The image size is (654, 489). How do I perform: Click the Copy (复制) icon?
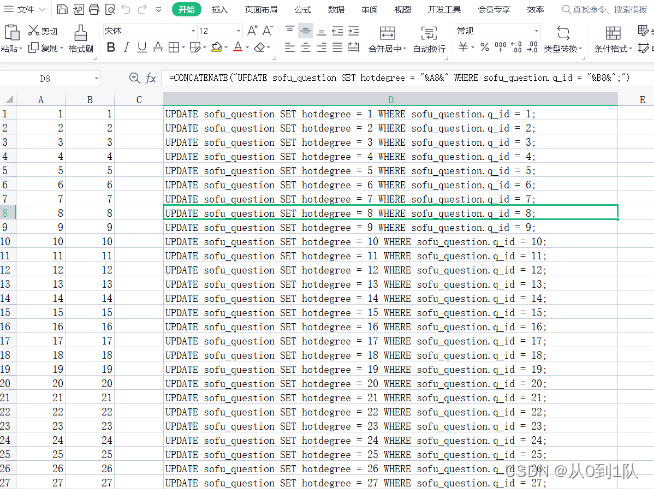pos(33,48)
